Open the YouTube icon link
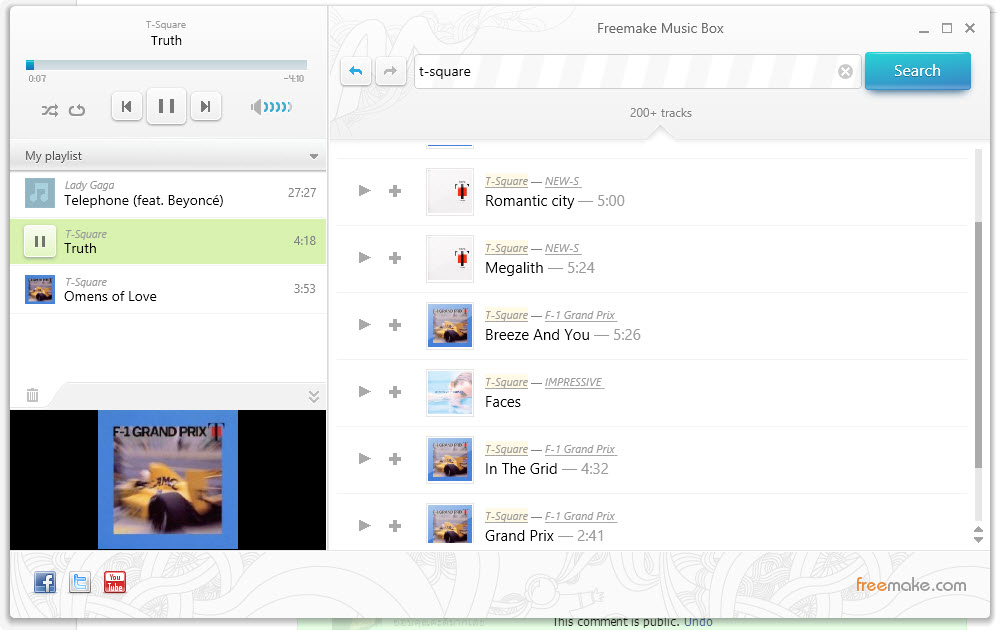The height and width of the screenshot is (630, 1000). (x=115, y=582)
